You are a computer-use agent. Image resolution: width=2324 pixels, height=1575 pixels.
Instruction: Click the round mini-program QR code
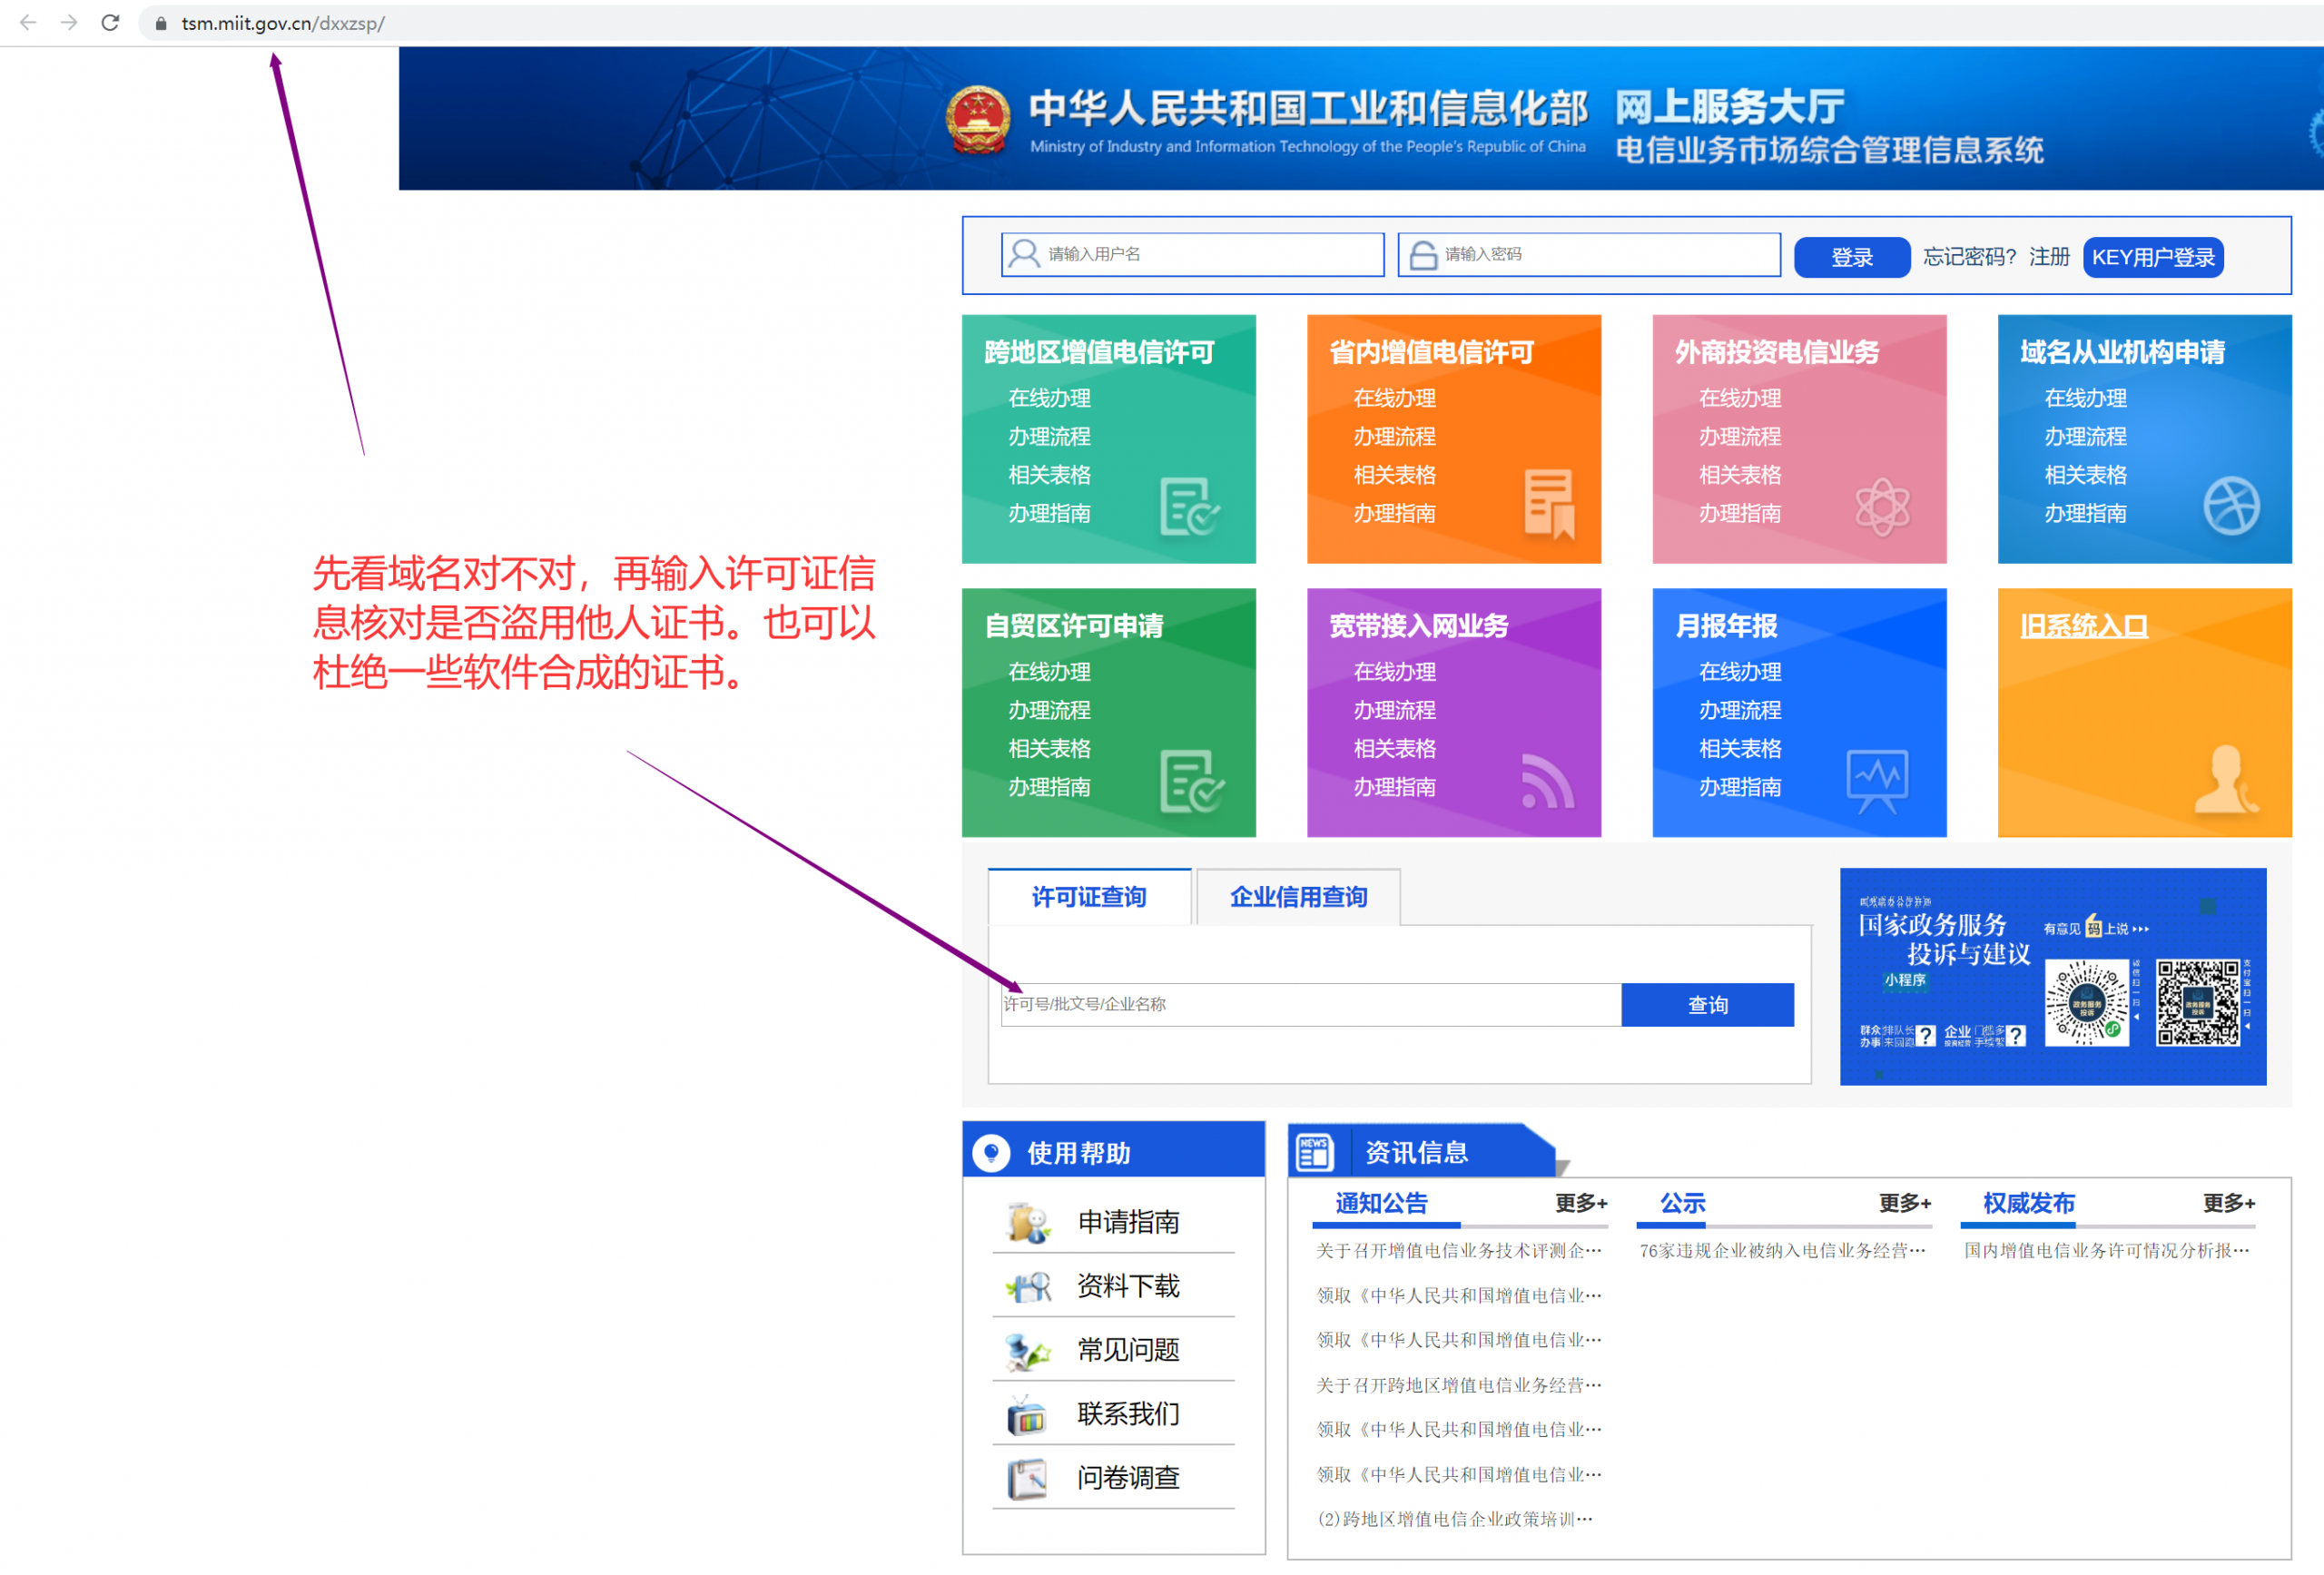click(2086, 1002)
